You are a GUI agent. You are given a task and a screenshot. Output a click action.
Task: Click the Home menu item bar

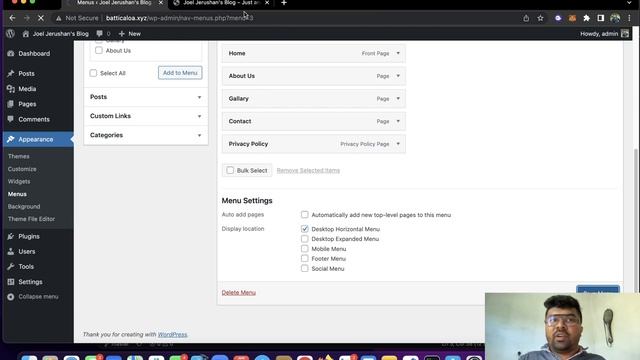[313, 53]
